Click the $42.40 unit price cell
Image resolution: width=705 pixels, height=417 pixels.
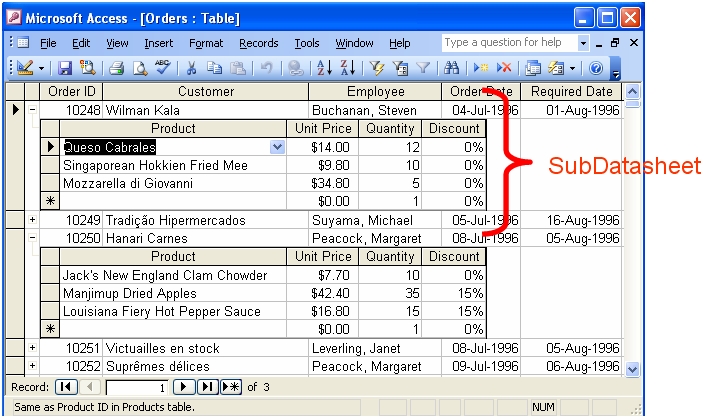coord(323,293)
